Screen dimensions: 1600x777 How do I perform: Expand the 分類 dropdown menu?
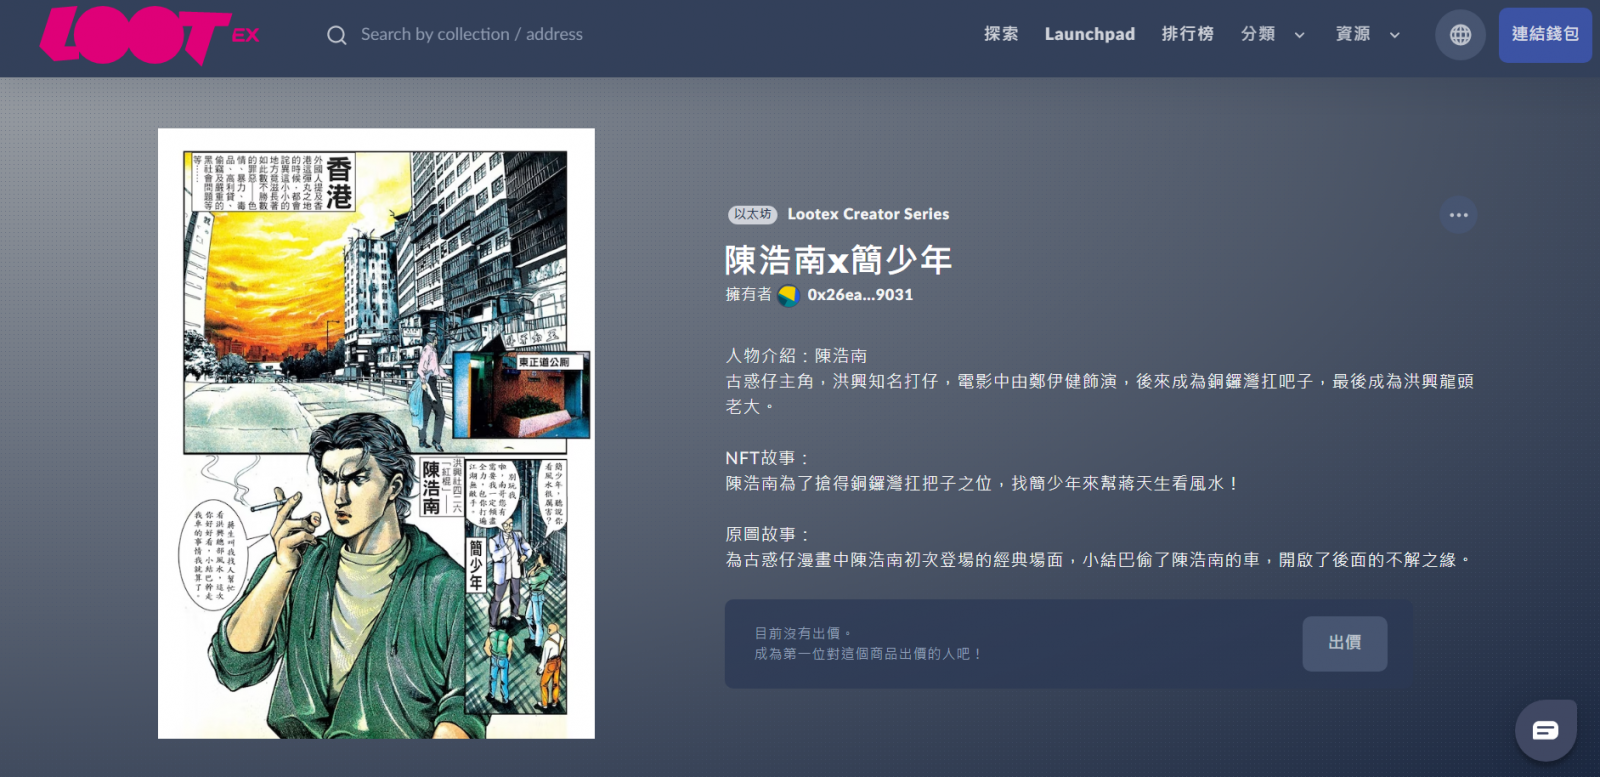click(x=1272, y=34)
